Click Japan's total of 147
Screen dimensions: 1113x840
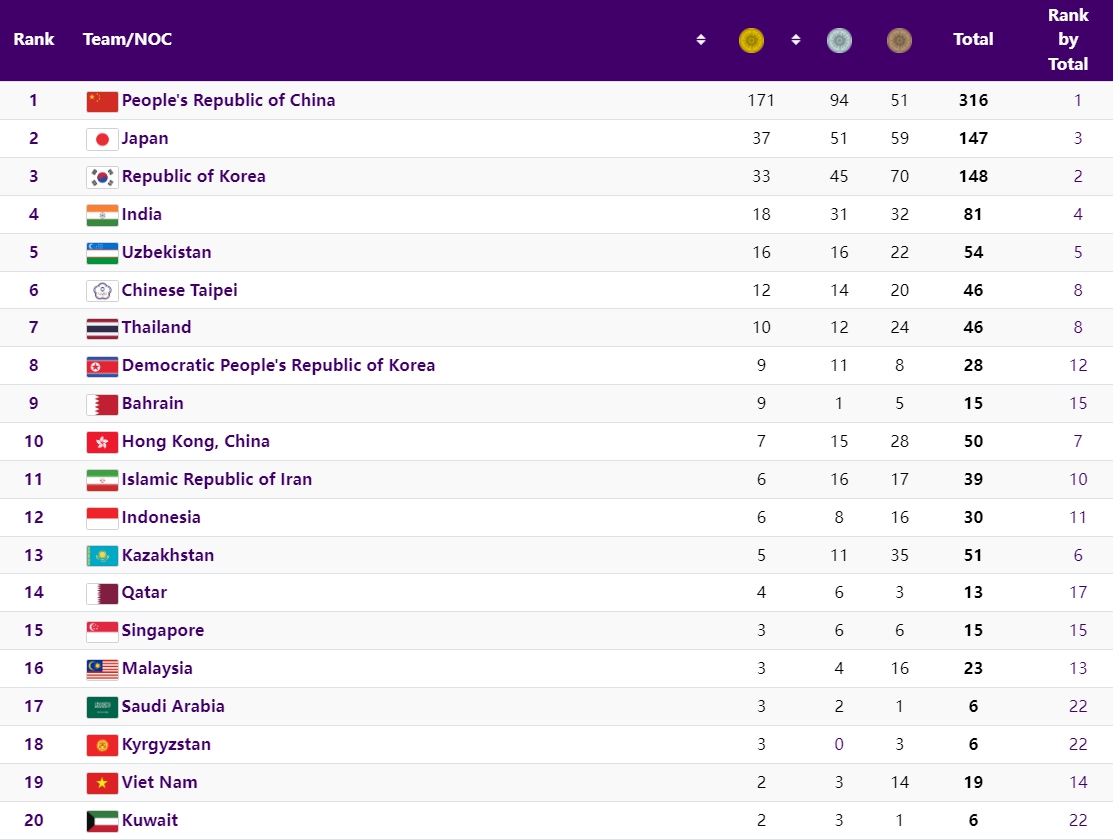coord(973,138)
